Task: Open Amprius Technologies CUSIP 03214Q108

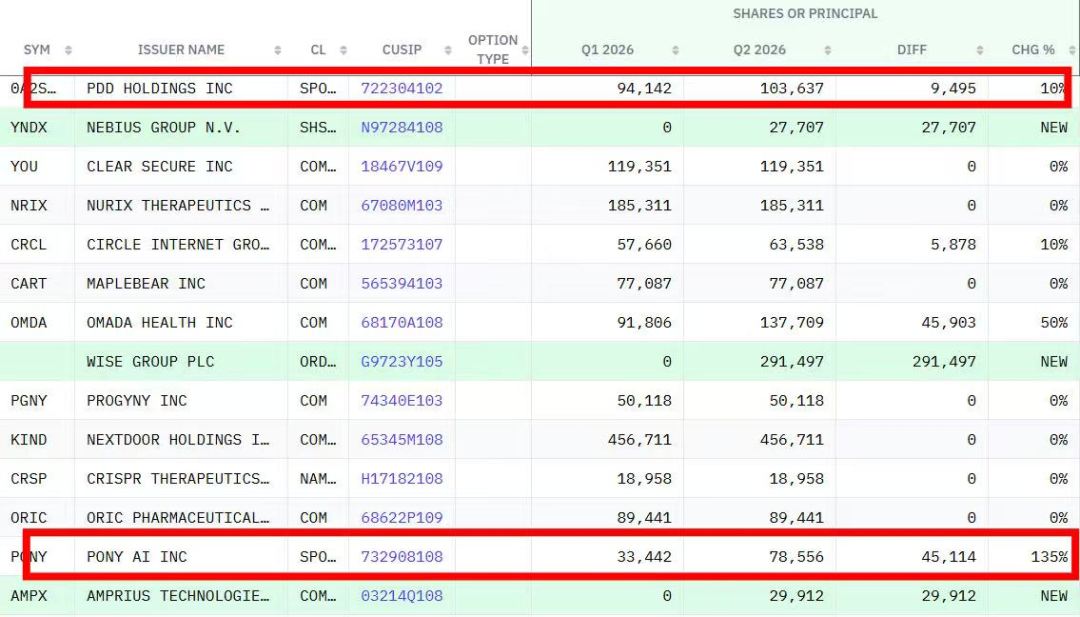Action: tap(402, 596)
